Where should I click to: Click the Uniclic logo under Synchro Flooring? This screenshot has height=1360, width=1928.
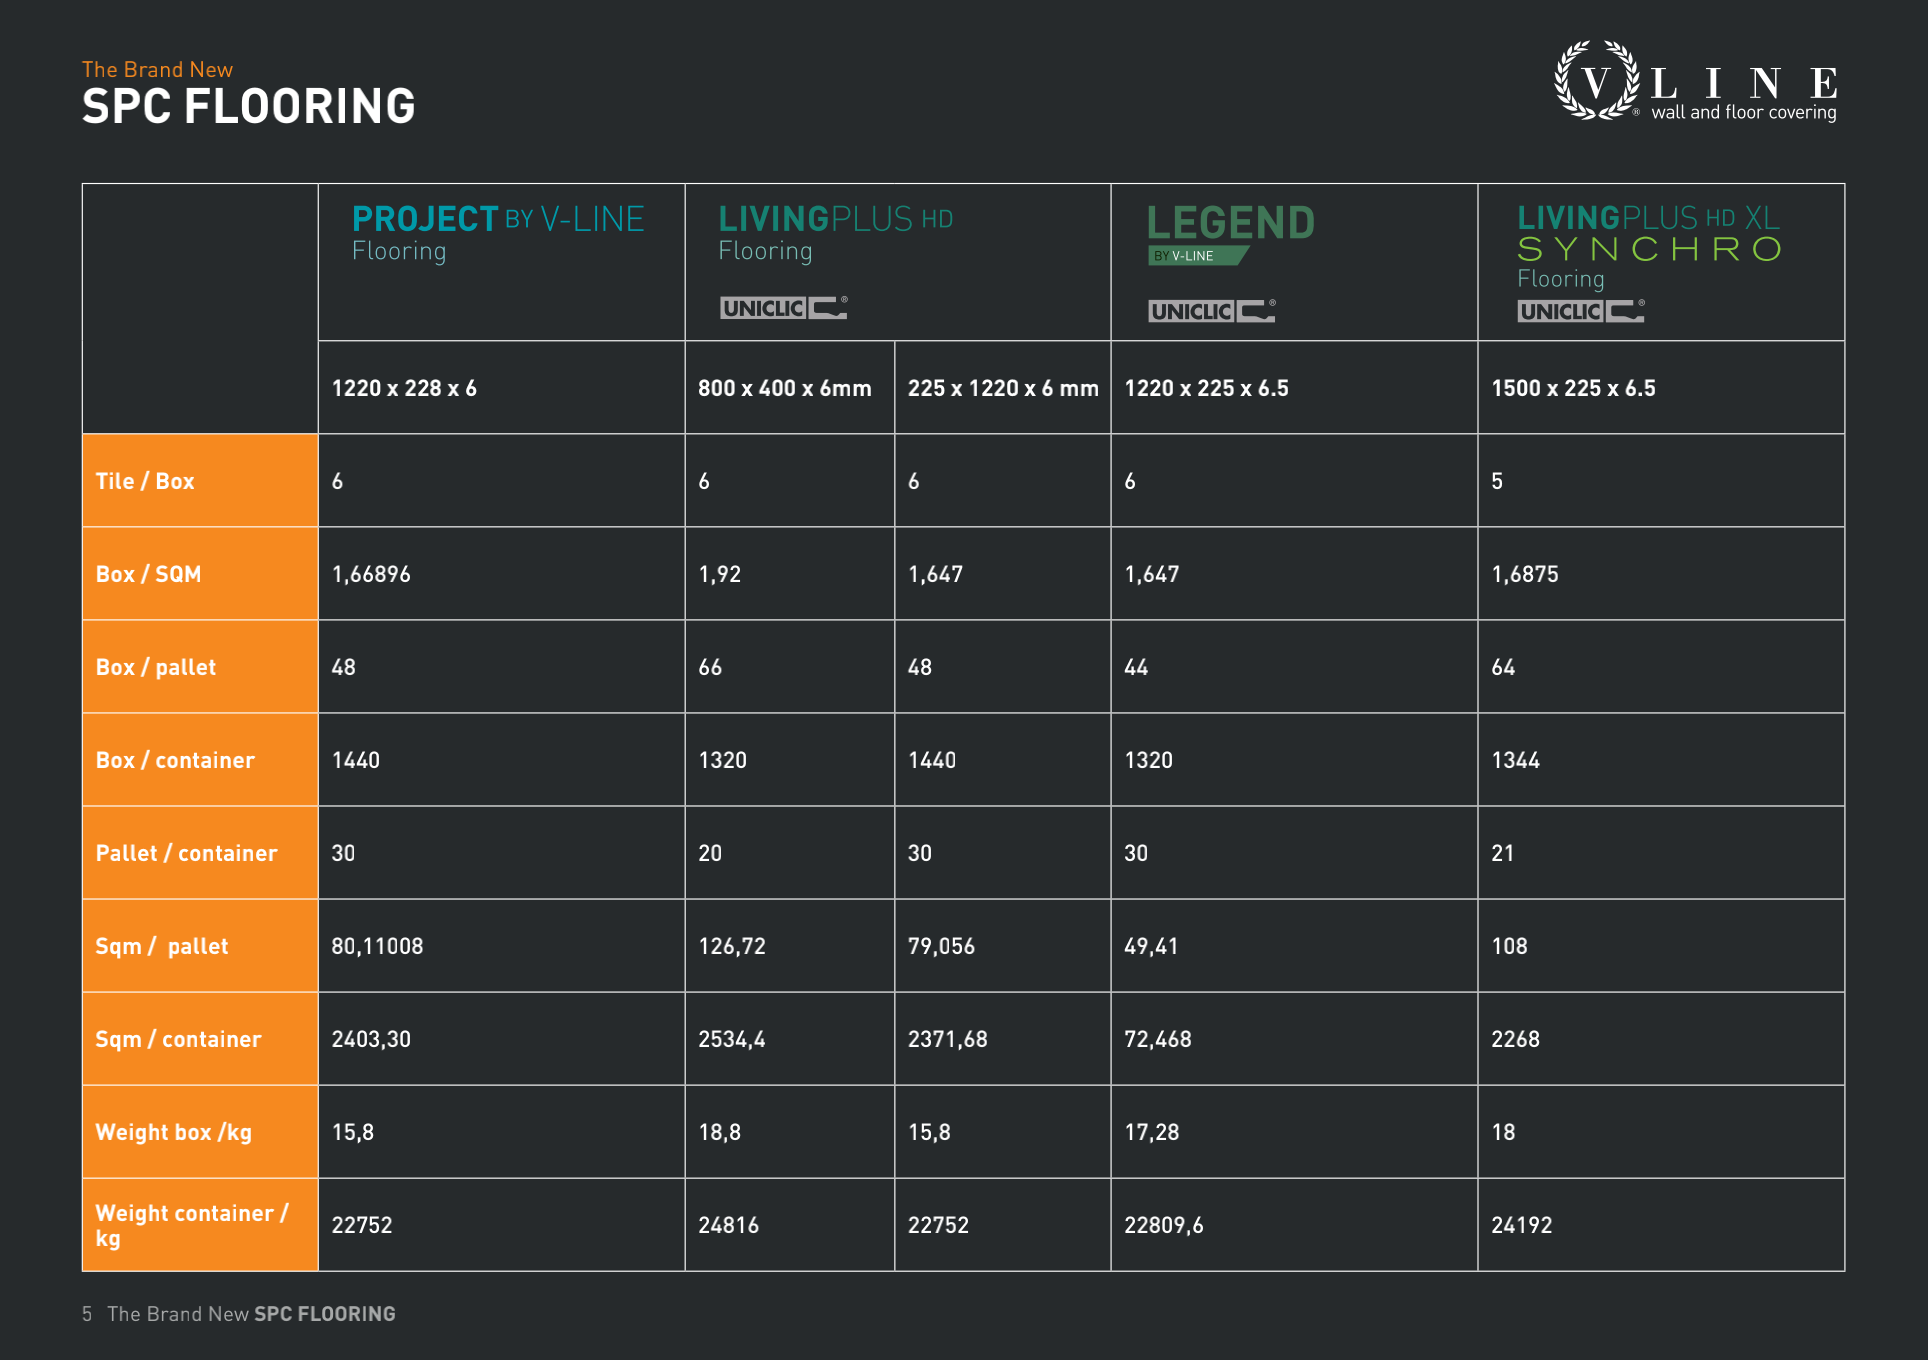point(1581,311)
